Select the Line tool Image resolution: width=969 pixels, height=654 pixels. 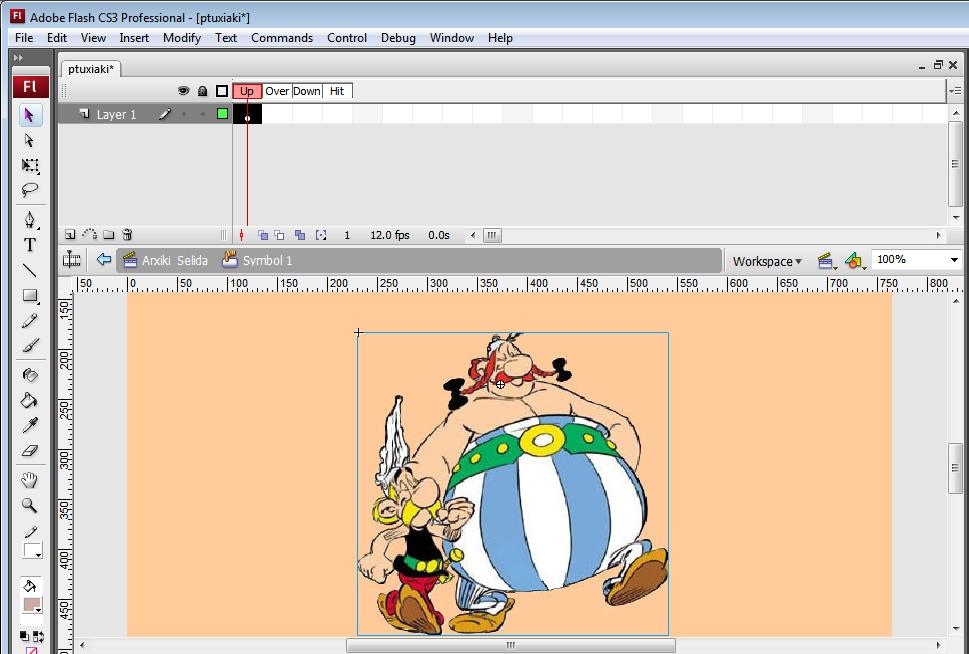click(29, 270)
